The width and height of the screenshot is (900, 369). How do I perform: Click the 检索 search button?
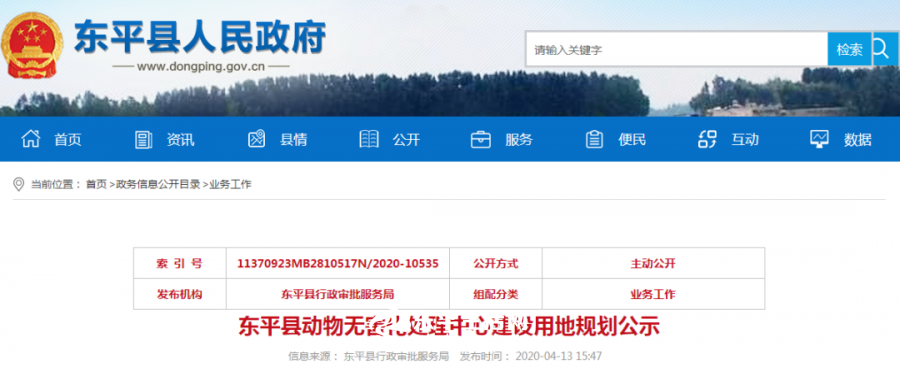tap(849, 49)
